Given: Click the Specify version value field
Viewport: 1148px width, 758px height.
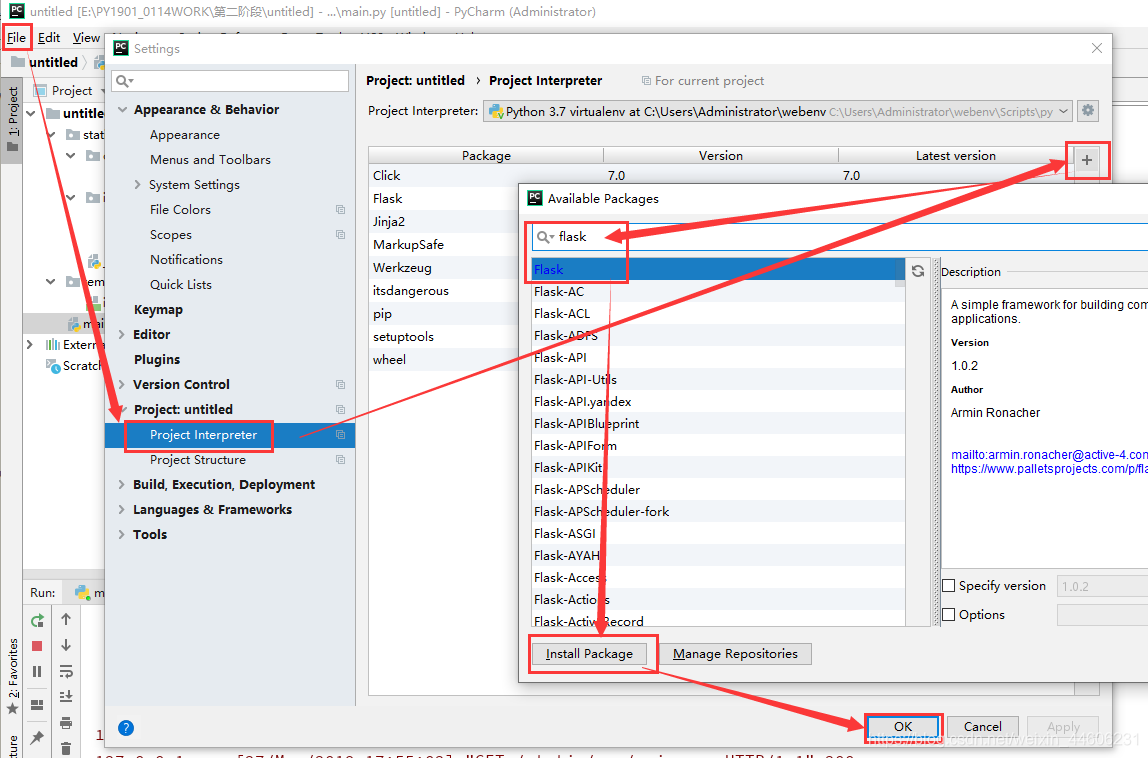Looking at the screenshot, I should 1102,586.
